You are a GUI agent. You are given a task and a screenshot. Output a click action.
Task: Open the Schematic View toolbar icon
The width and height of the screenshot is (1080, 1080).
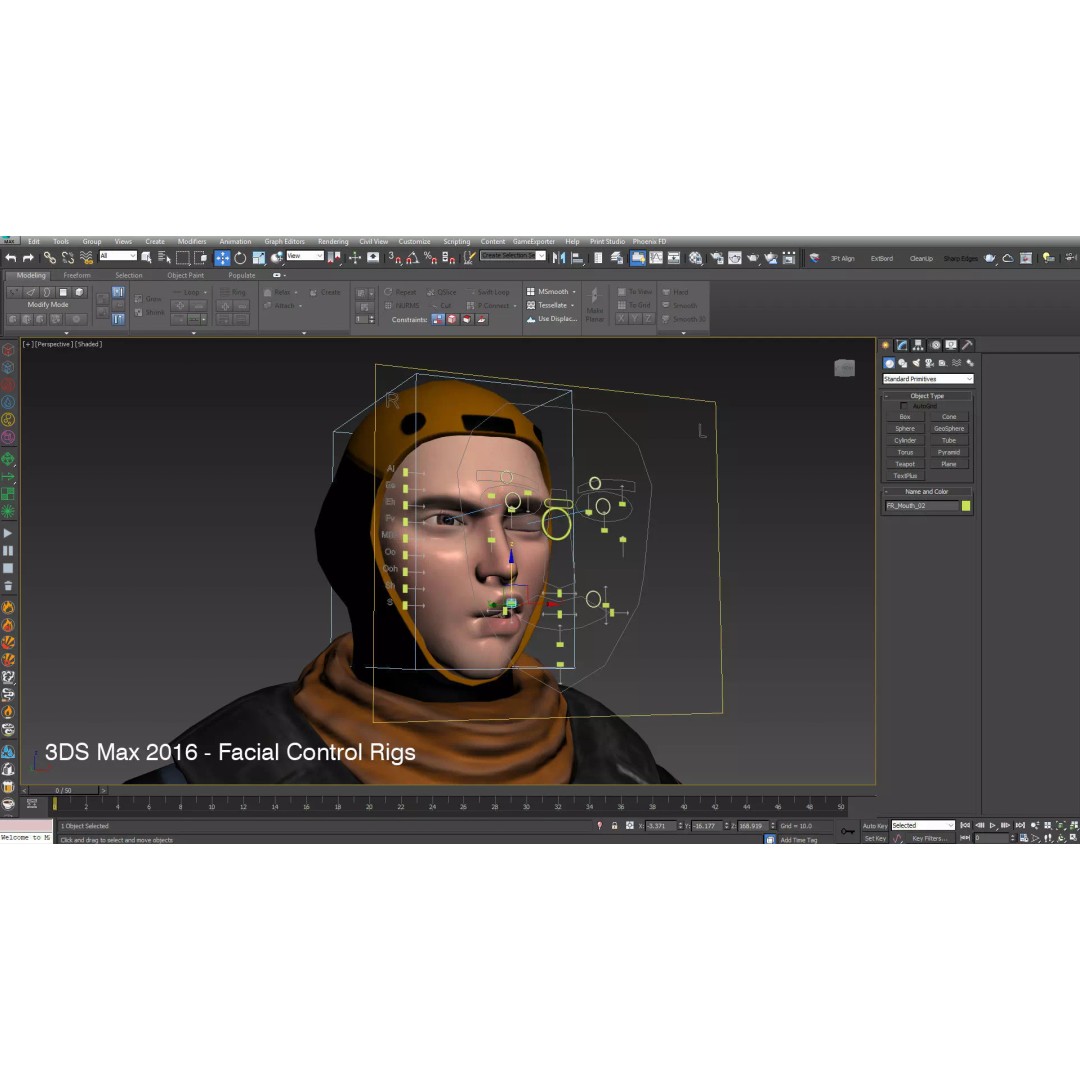tap(674, 258)
